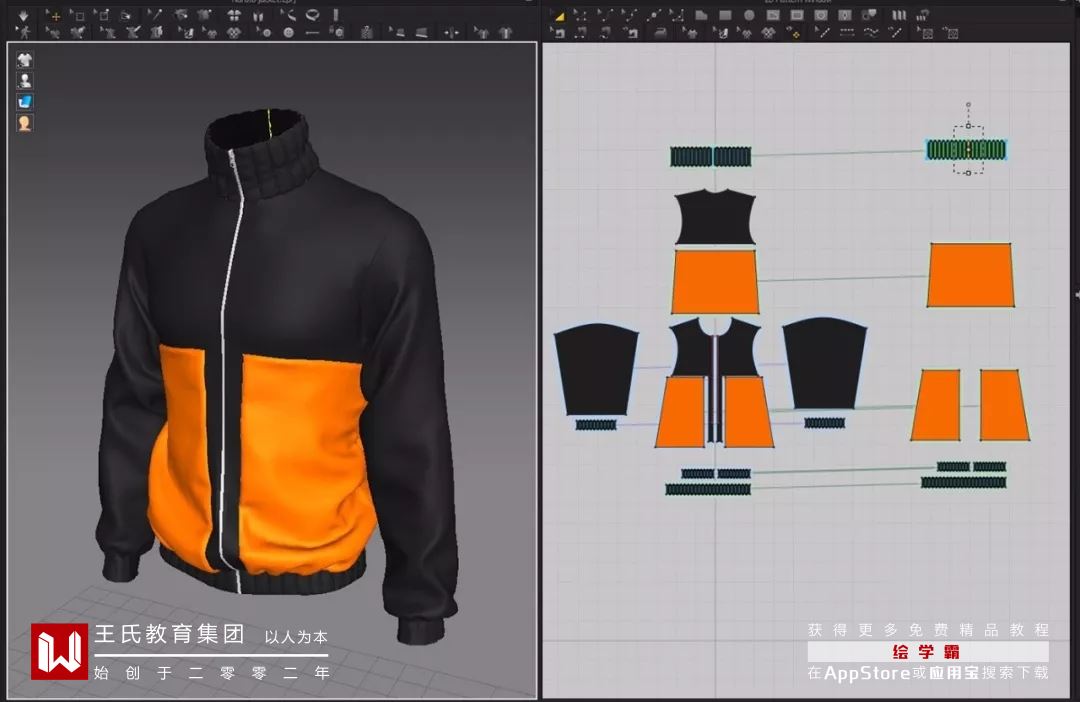Image resolution: width=1080 pixels, height=702 pixels.
Task: Select the long hem rib strip at bottom right
Action: coord(964,483)
